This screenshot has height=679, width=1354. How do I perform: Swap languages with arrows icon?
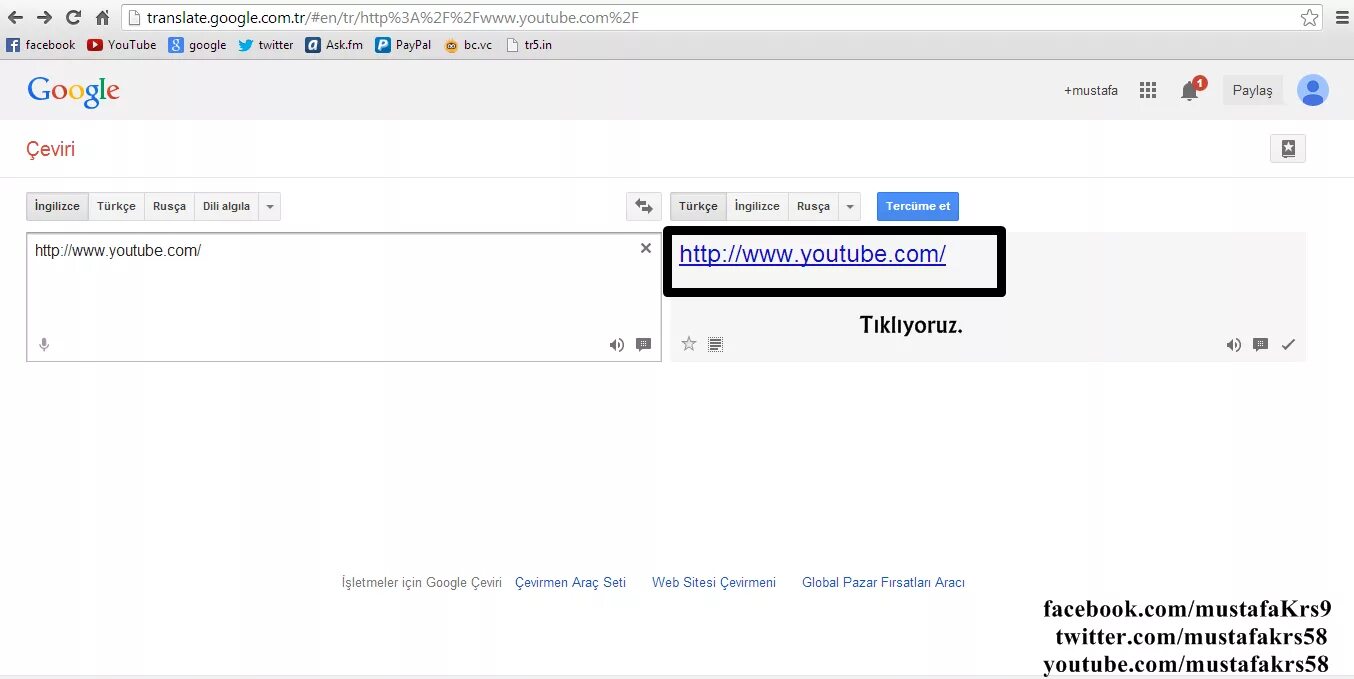[x=644, y=206]
